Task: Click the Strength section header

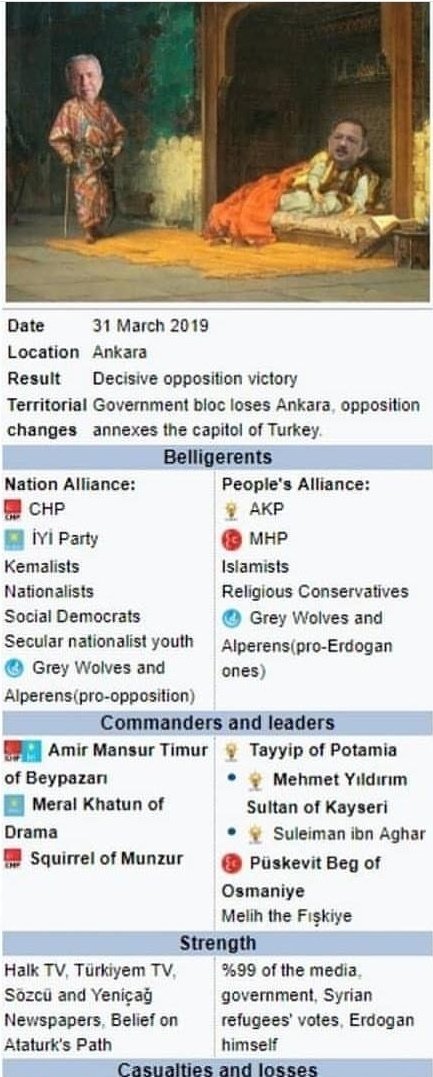Action: pos(217,944)
